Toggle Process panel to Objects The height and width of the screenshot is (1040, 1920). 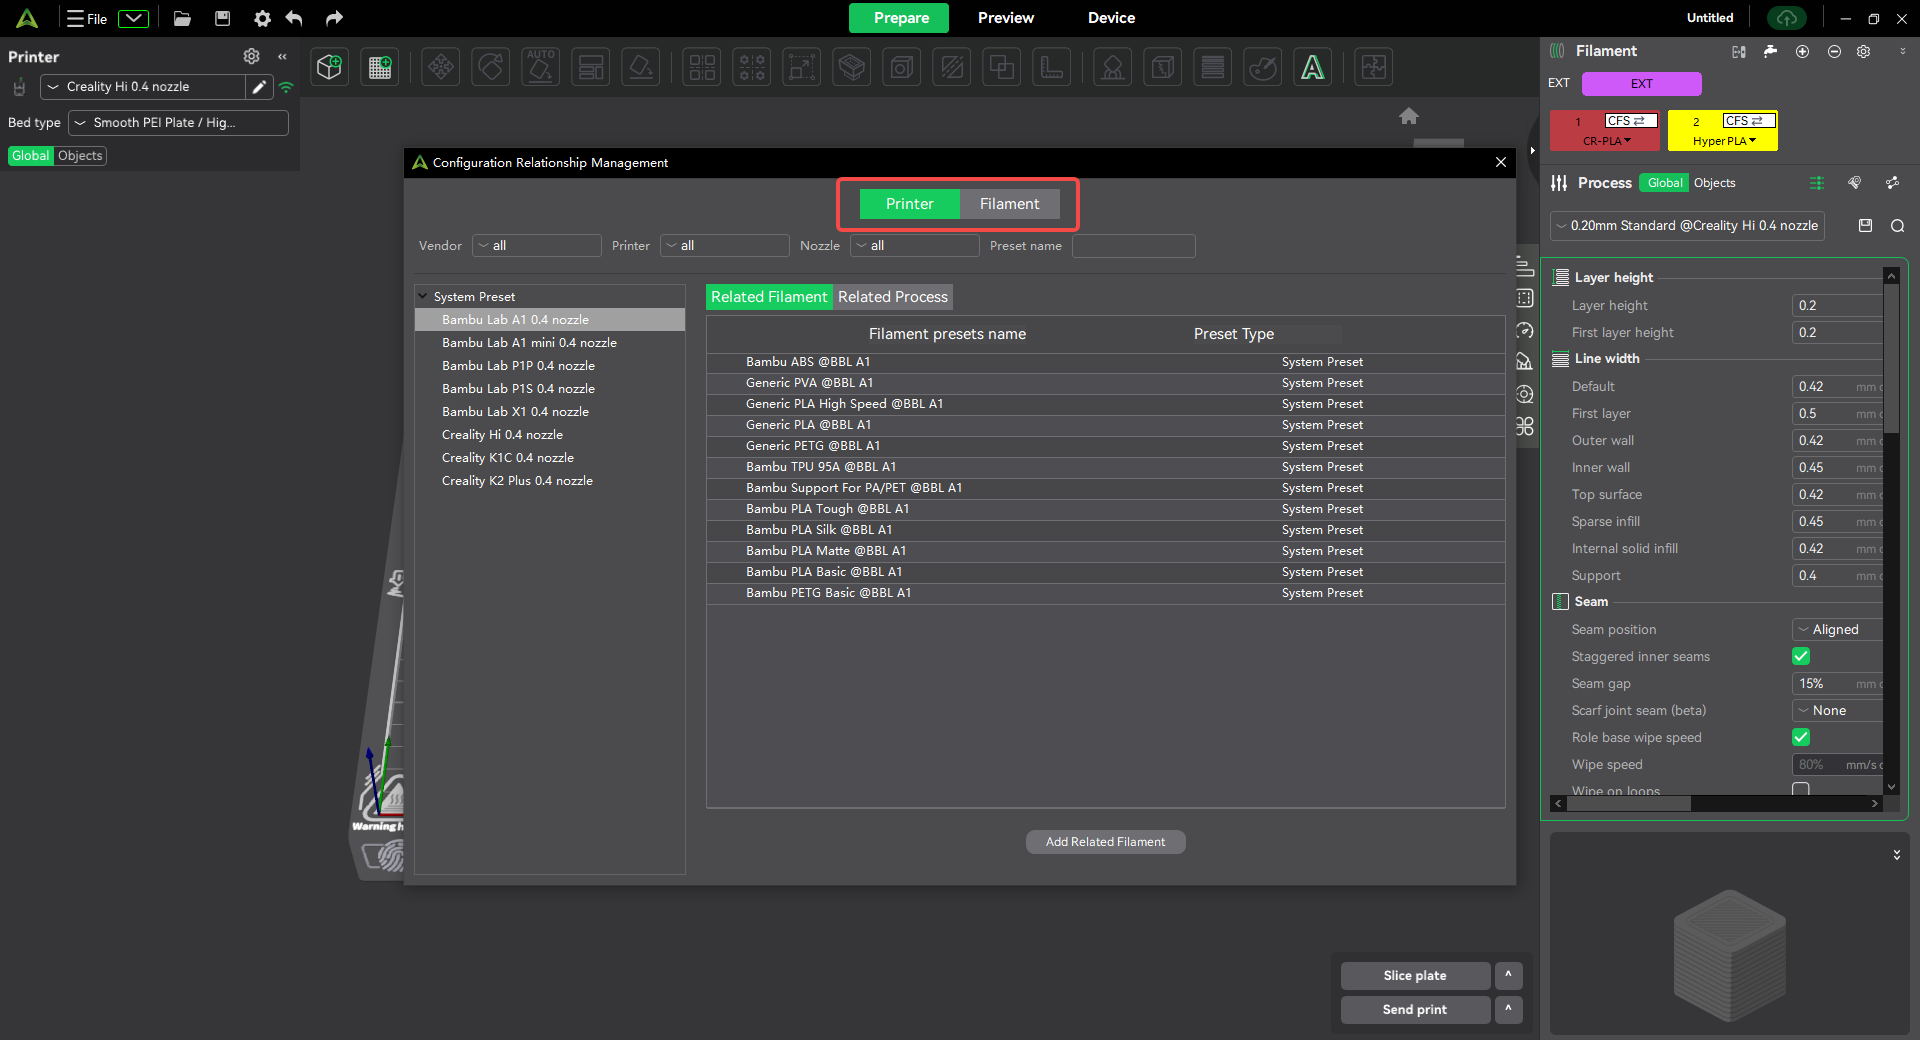(x=1715, y=183)
